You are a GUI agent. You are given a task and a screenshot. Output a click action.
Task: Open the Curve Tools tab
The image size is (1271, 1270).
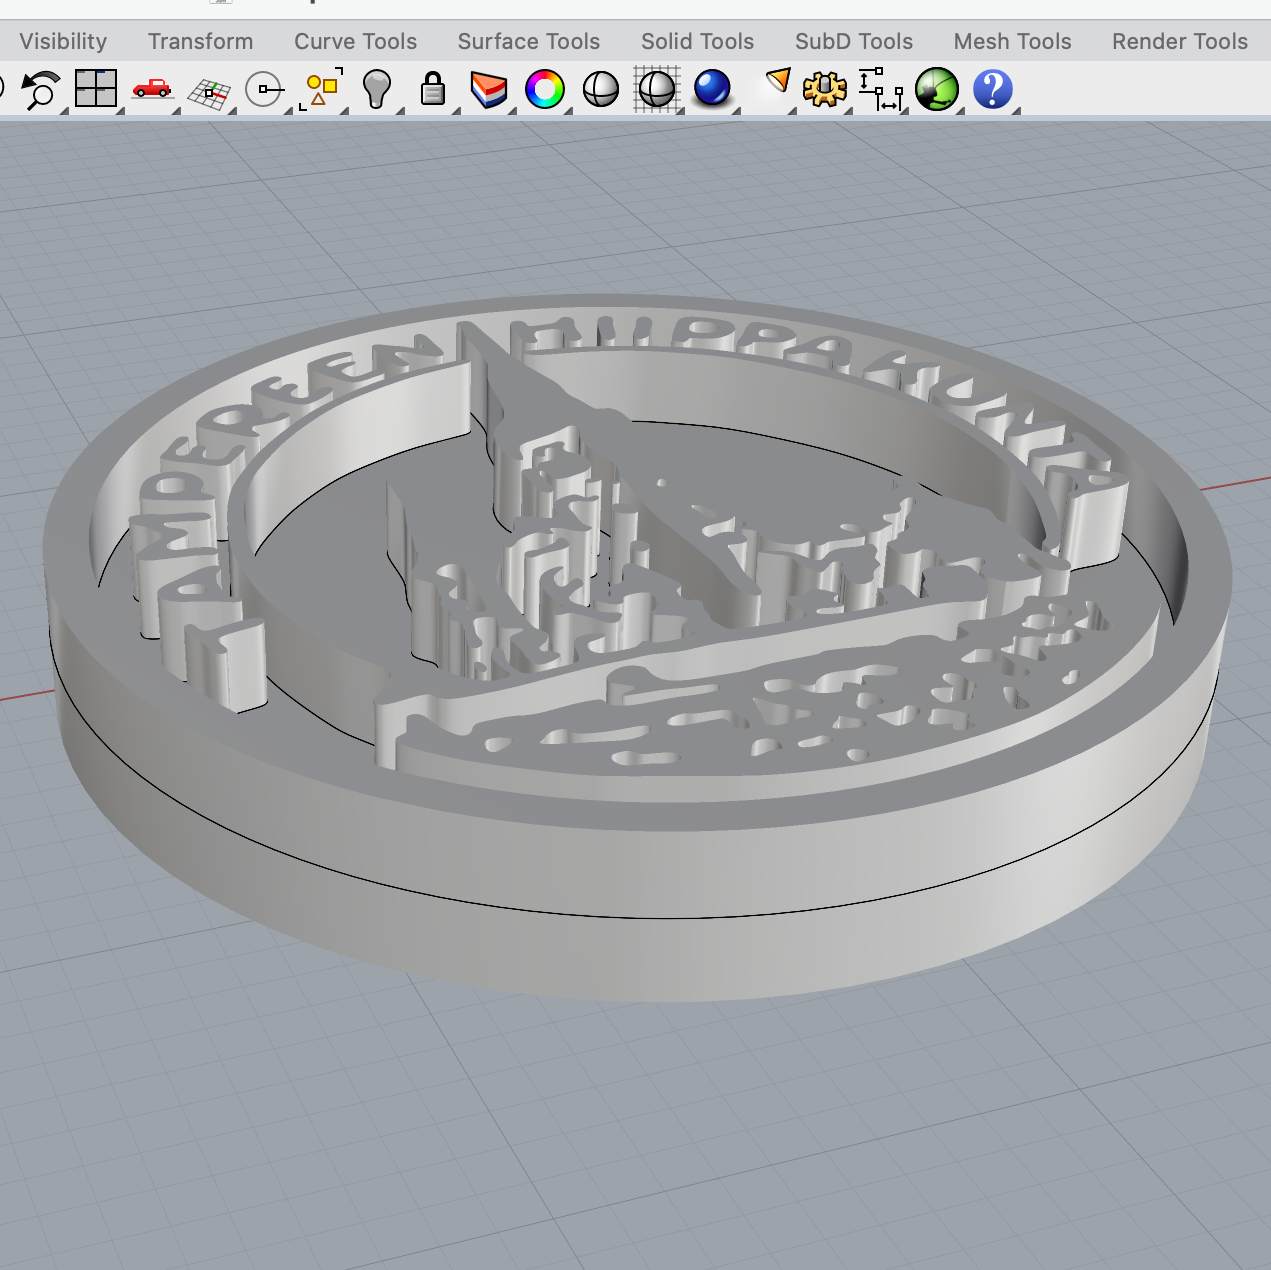[355, 41]
